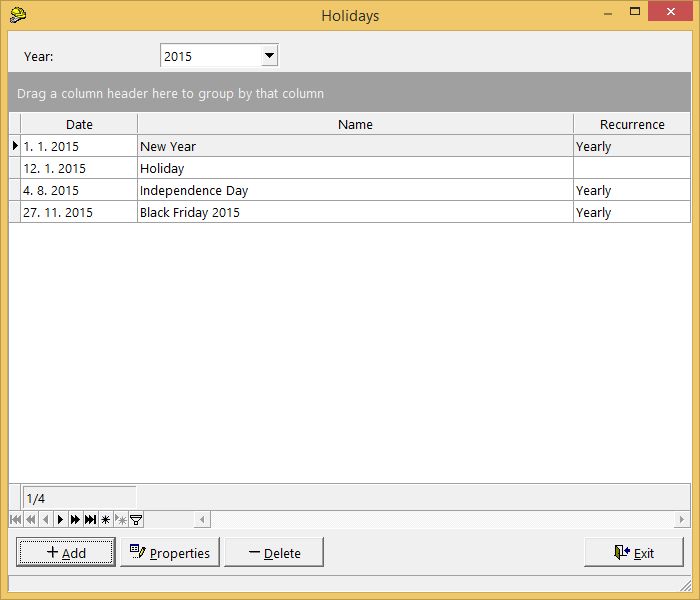Click the horizontal scrollbar right arrow
Viewport: 700px width, 600px height.
pyautogui.click(x=682, y=519)
